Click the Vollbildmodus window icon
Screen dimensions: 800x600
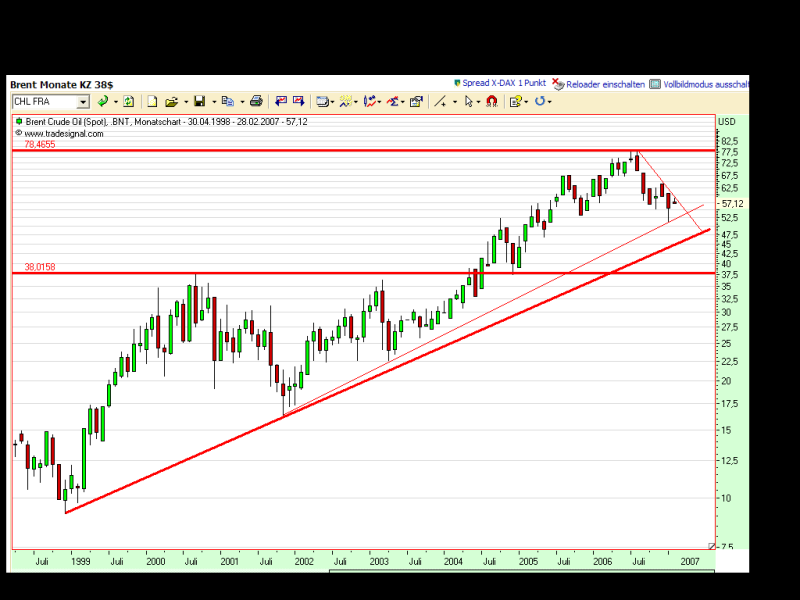pyautogui.click(x=655, y=84)
